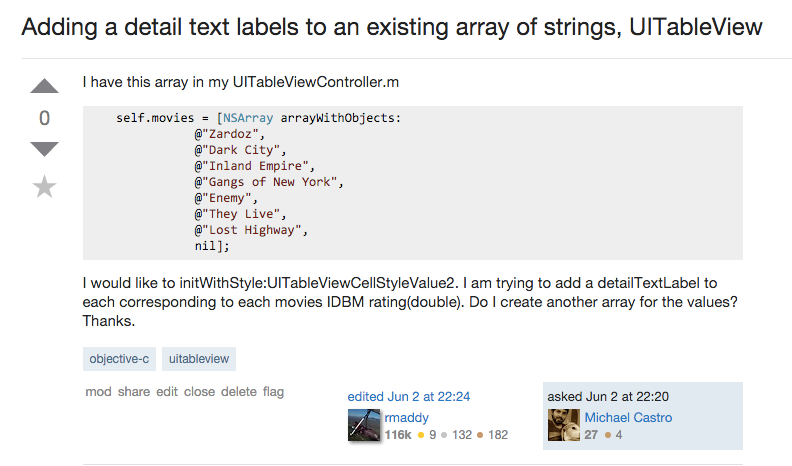Downvote the question with the down arrow
The image size is (792, 466).
point(44,149)
